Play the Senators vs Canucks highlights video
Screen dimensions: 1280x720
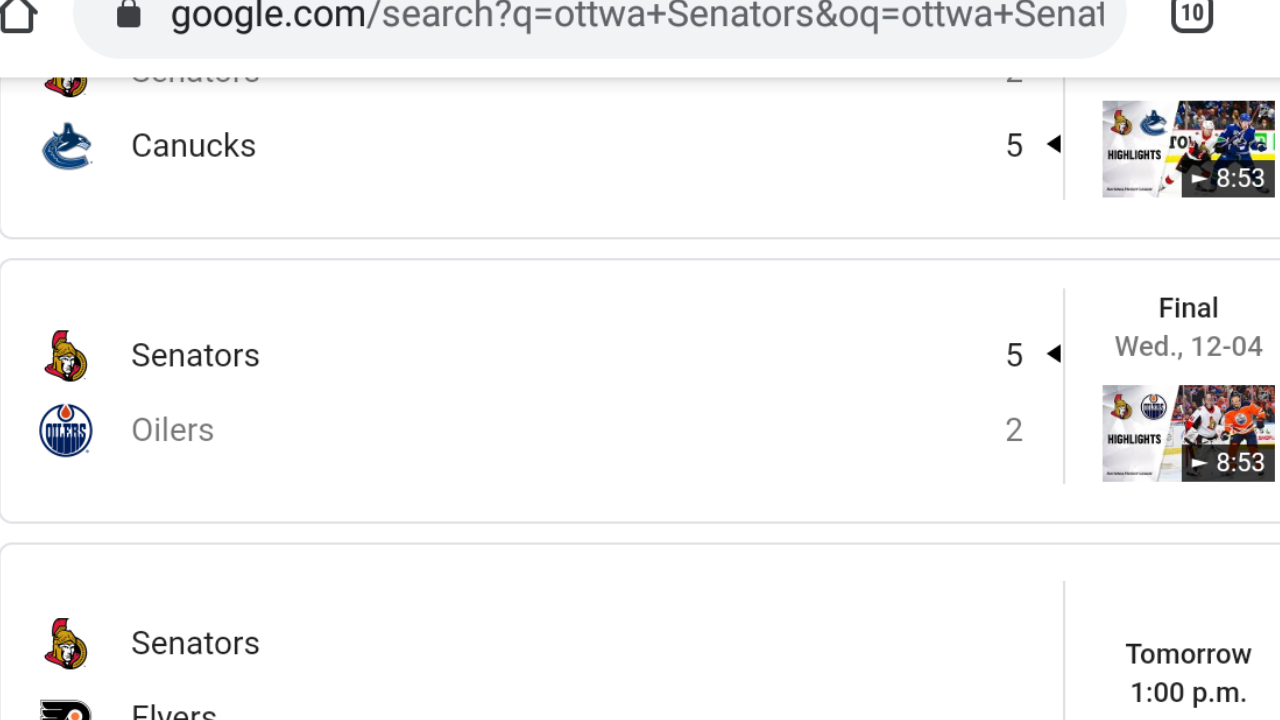1188,149
